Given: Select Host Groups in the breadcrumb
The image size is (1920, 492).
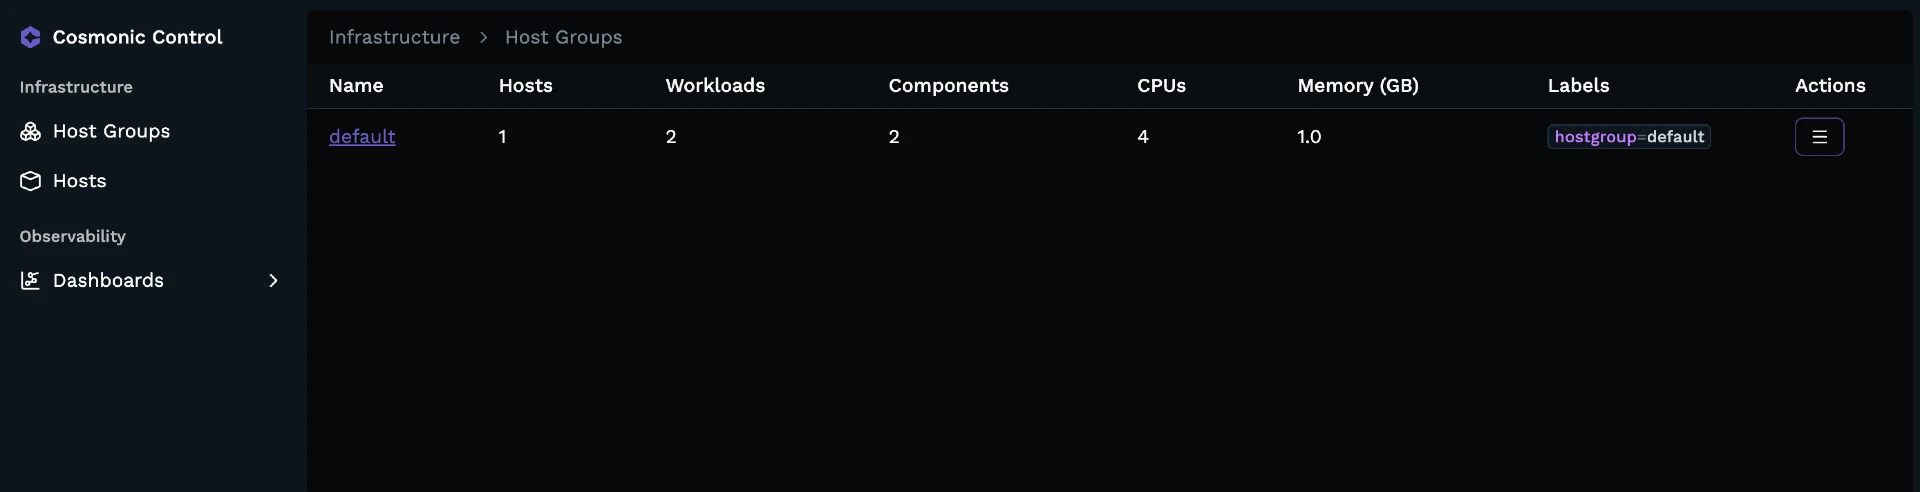Looking at the screenshot, I should 563,37.
